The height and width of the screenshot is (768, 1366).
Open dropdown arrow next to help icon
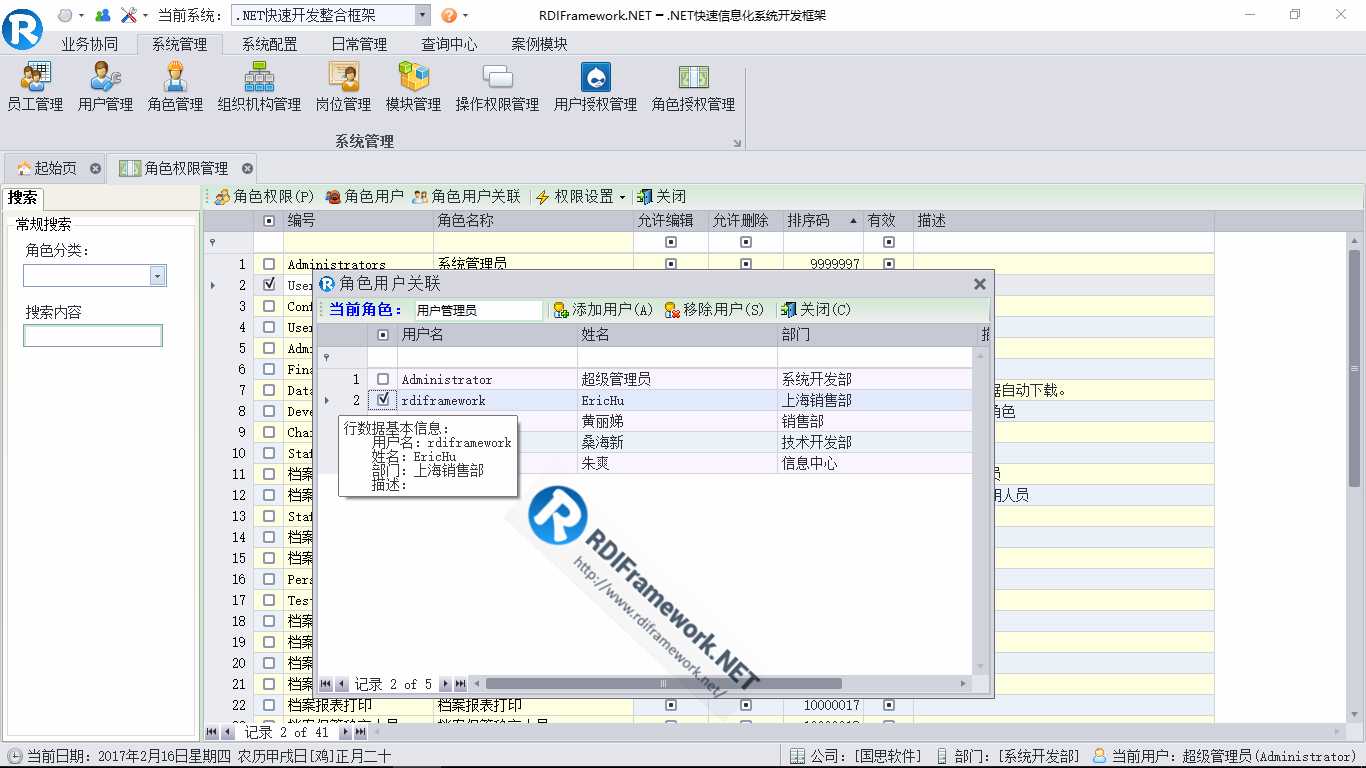(x=466, y=16)
